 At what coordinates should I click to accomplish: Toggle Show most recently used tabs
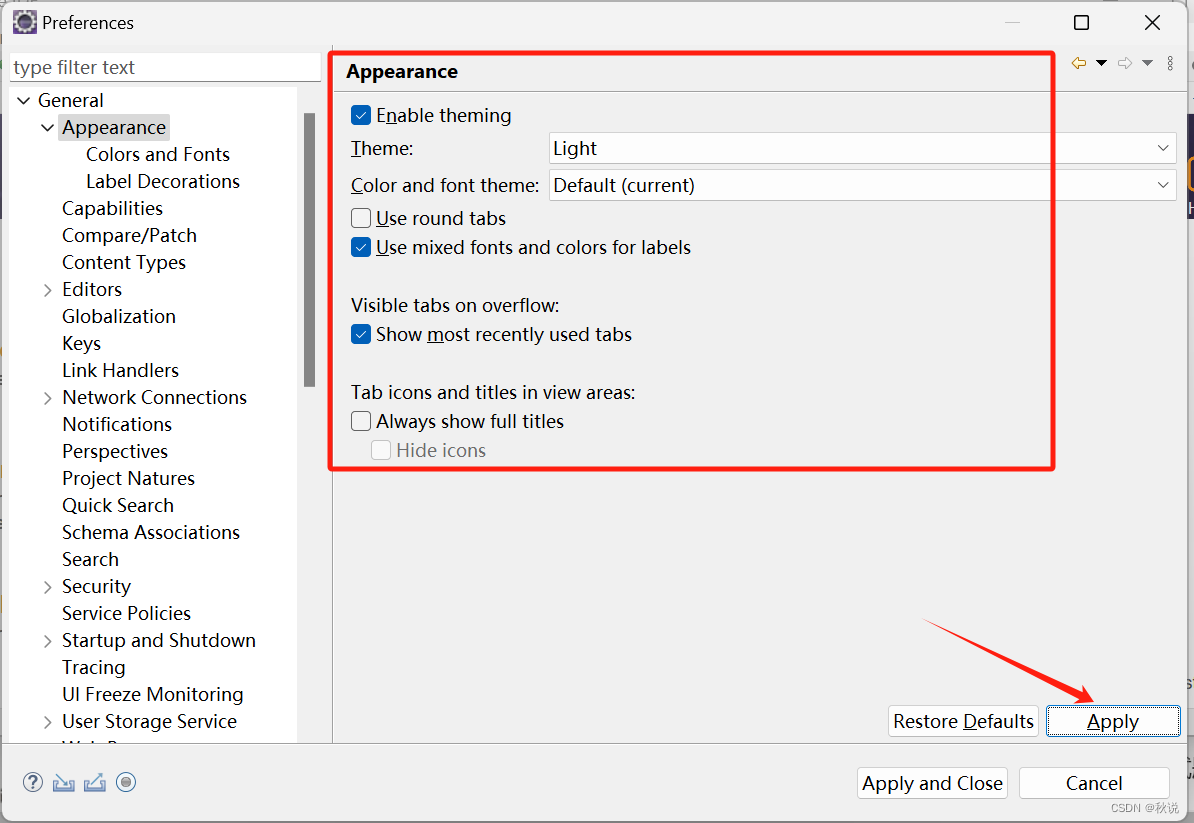[361, 334]
